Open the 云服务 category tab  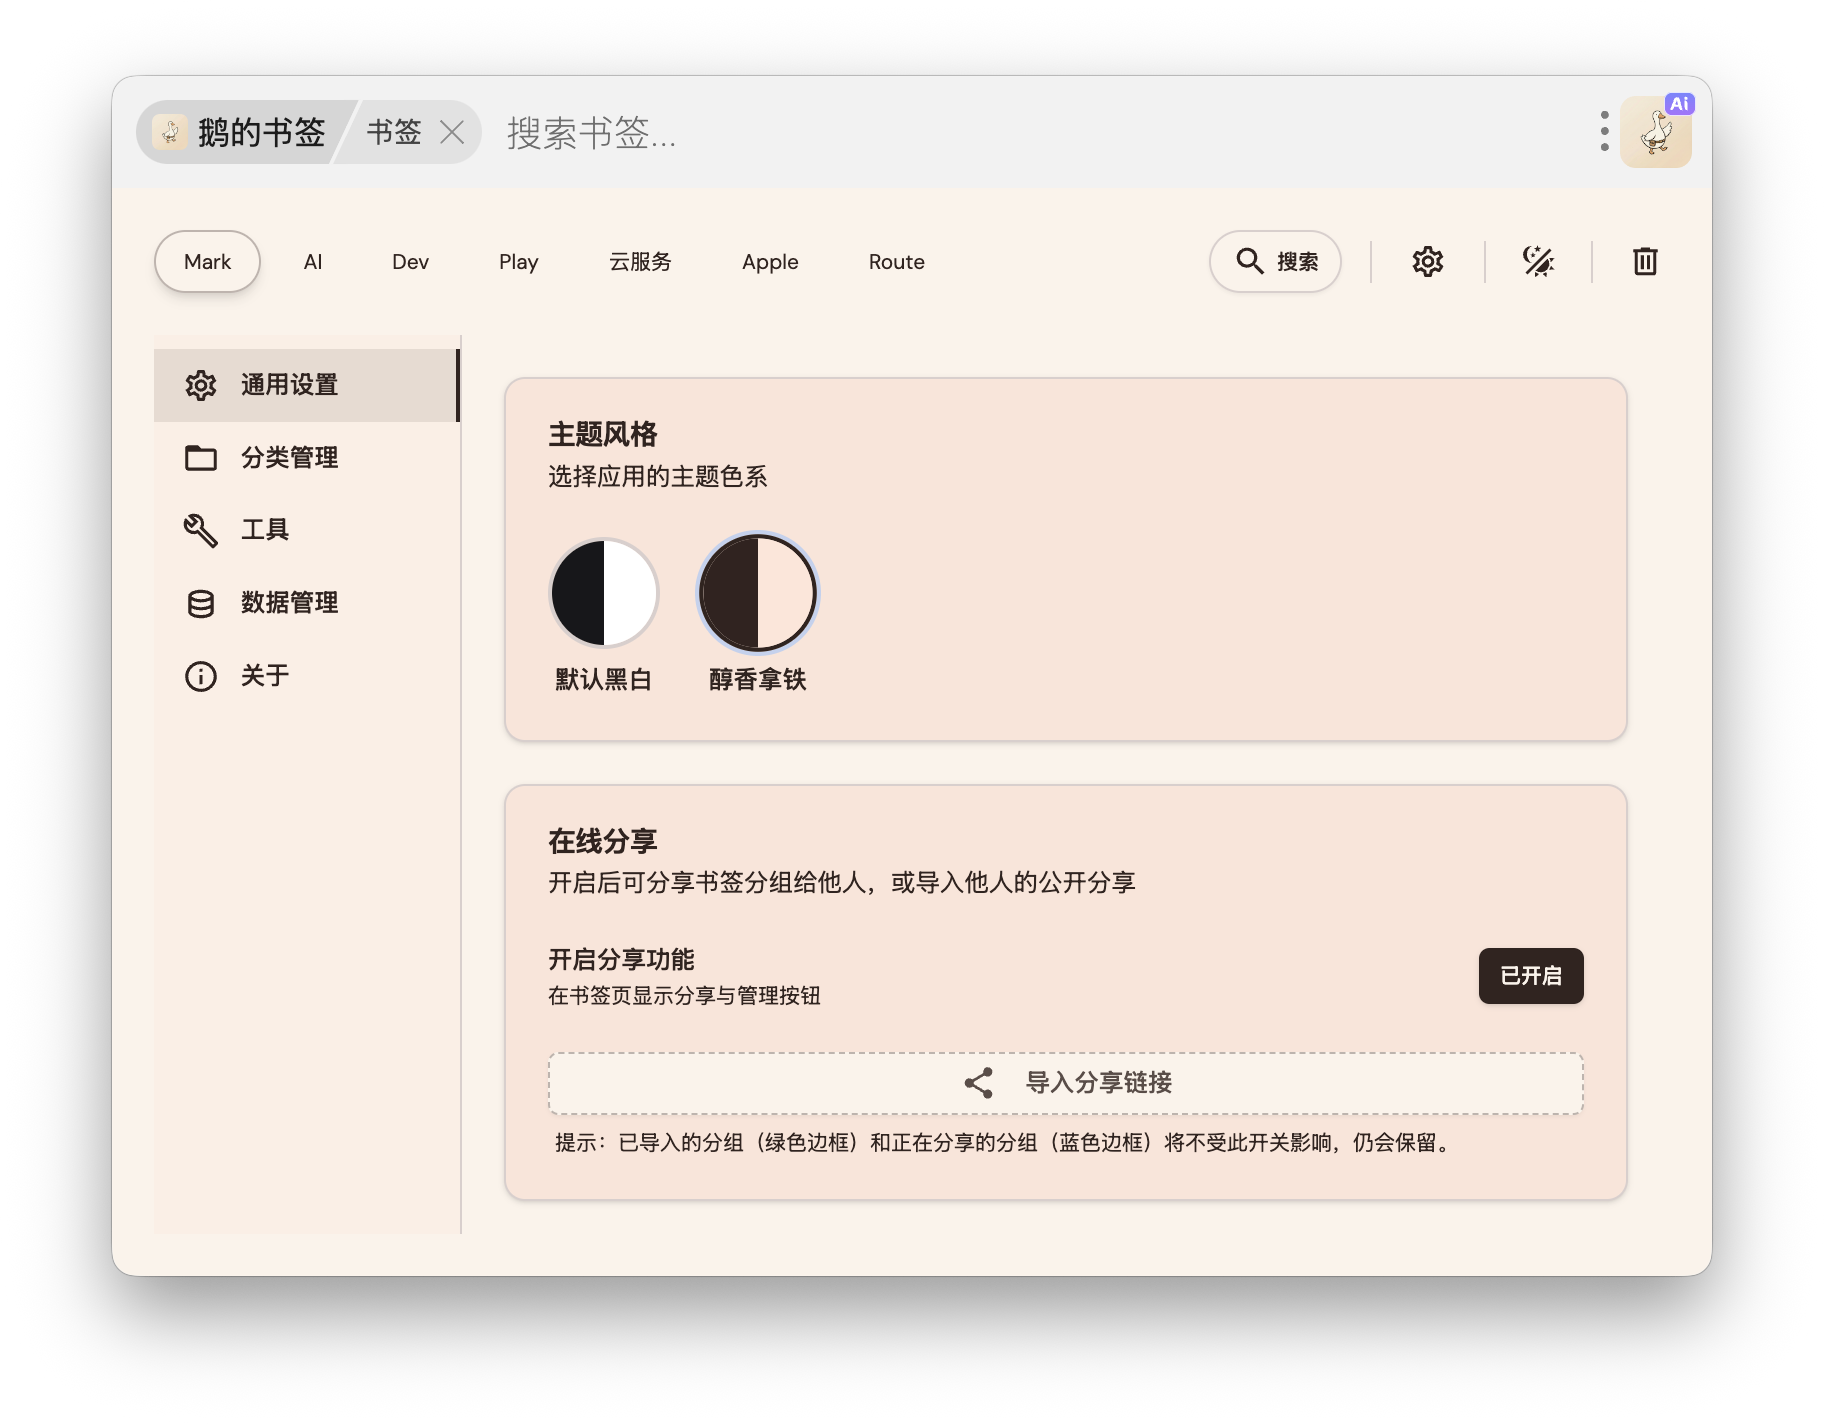pos(640,262)
